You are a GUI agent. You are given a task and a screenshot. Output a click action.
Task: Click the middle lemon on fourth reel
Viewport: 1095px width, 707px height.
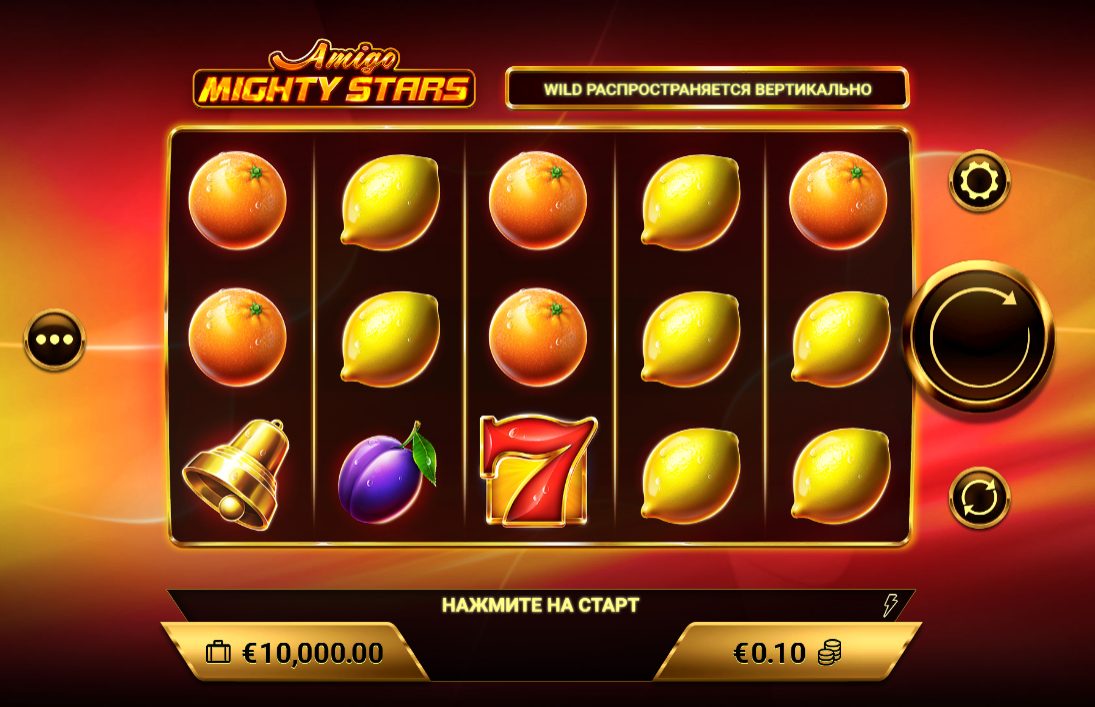click(690, 338)
